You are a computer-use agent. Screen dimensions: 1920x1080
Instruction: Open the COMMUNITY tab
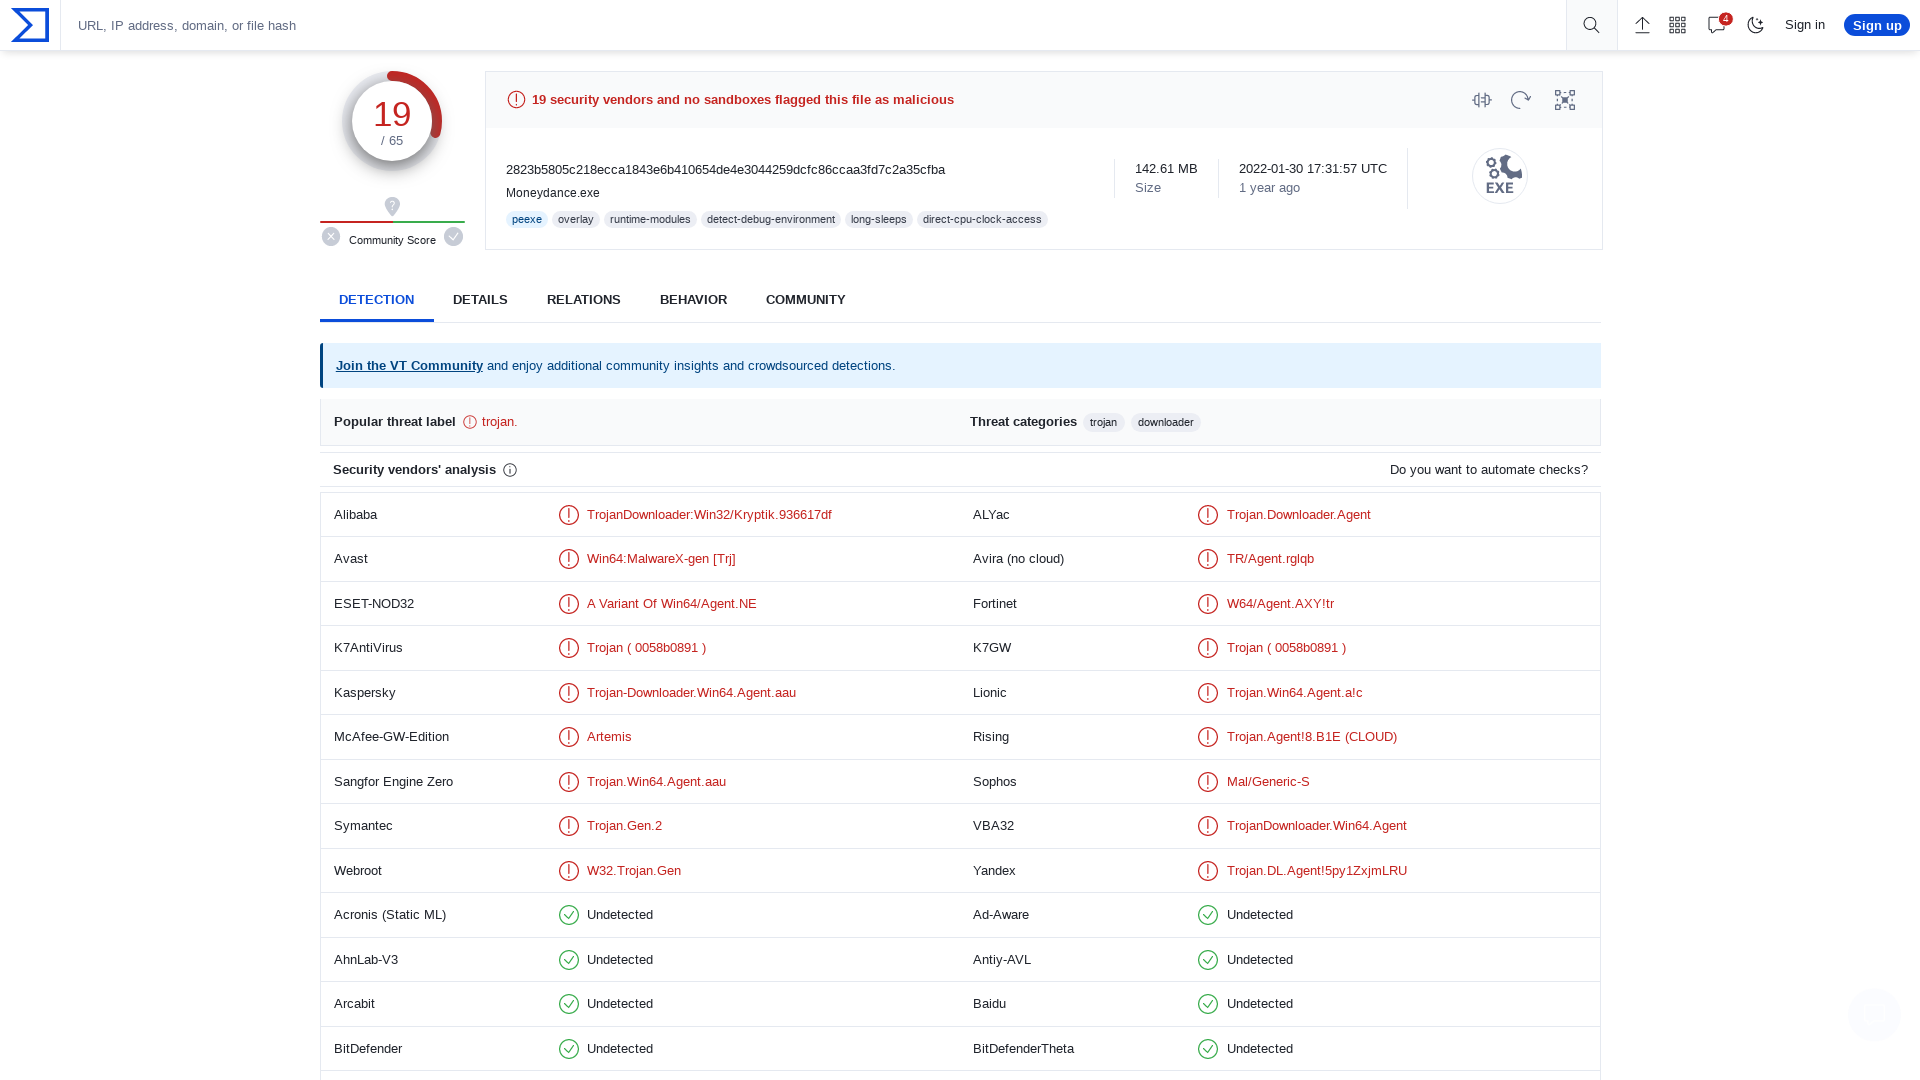[x=806, y=300]
